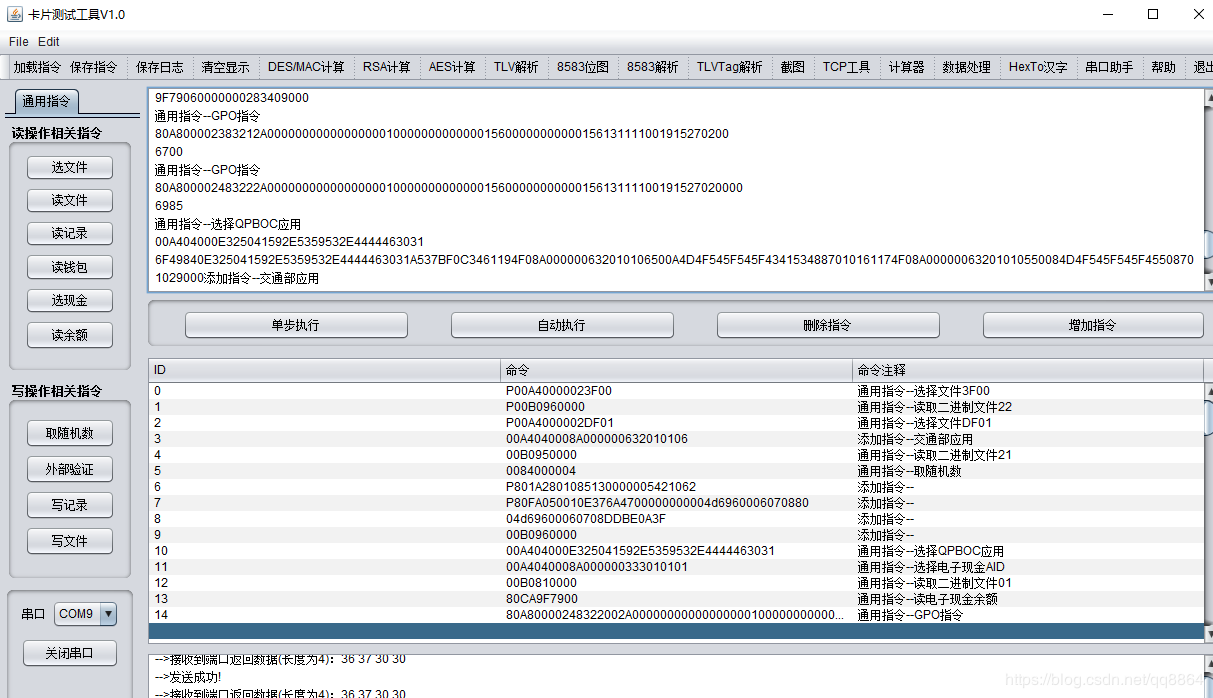Click 保存日志 toolbar button
1213x698 pixels.
[x=160, y=67]
